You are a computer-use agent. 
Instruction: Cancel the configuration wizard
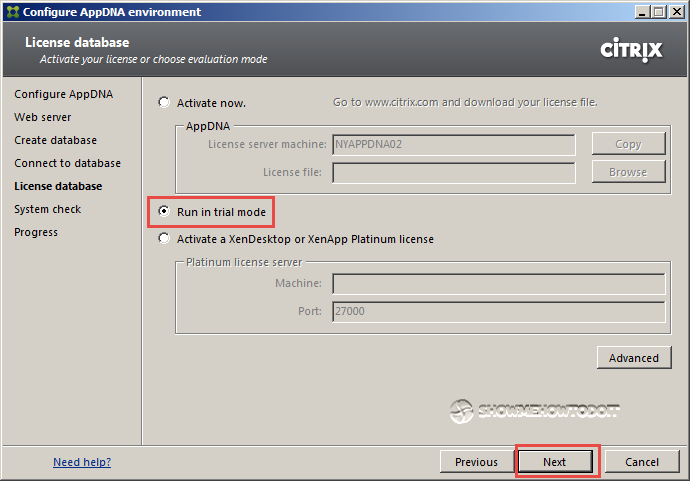(641, 462)
